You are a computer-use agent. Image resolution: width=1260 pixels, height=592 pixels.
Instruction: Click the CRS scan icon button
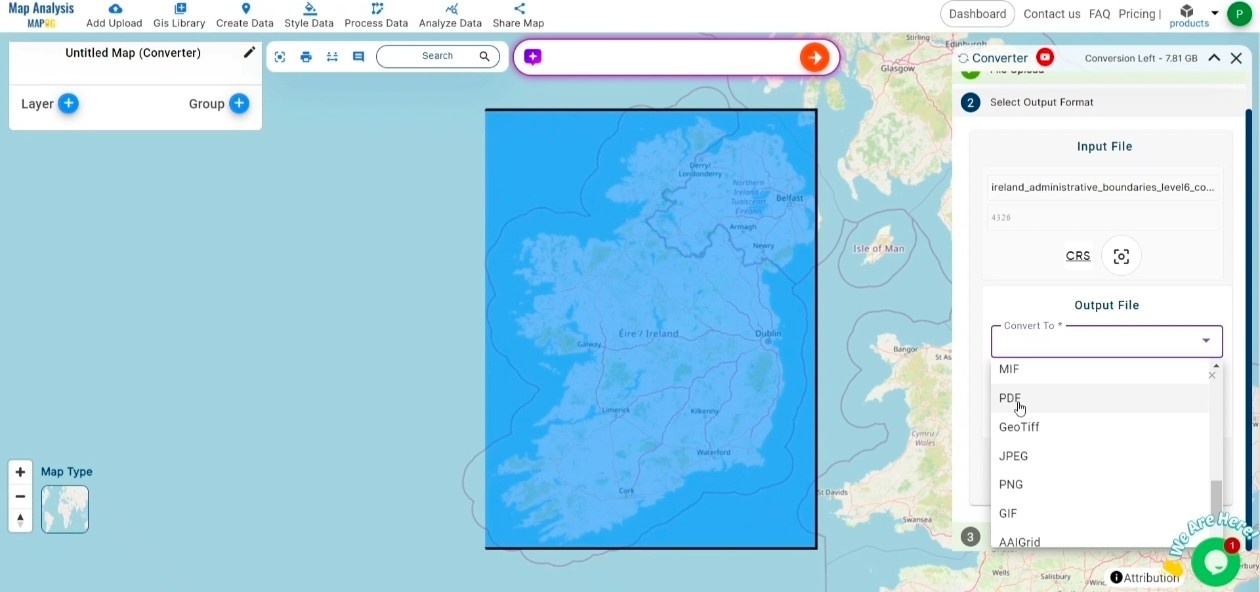(x=1121, y=256)
